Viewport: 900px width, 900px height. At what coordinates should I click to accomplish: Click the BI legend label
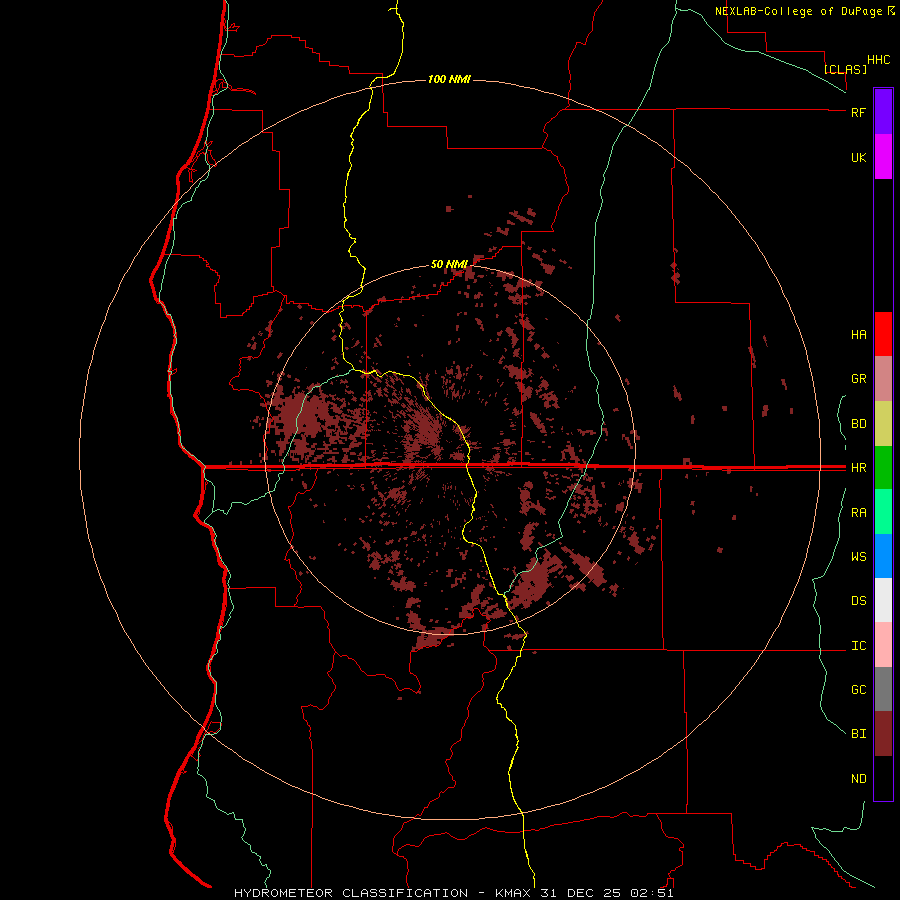pyautogui.click(x=858, y=734)
